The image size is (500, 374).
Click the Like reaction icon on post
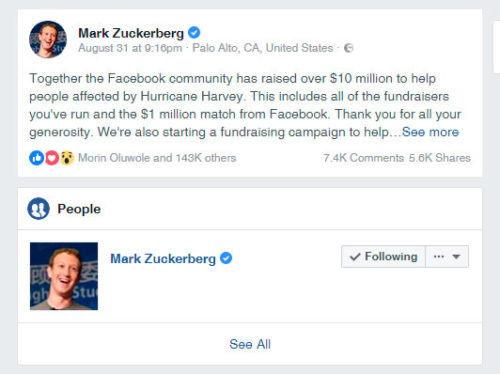click(x=37, y=158)
